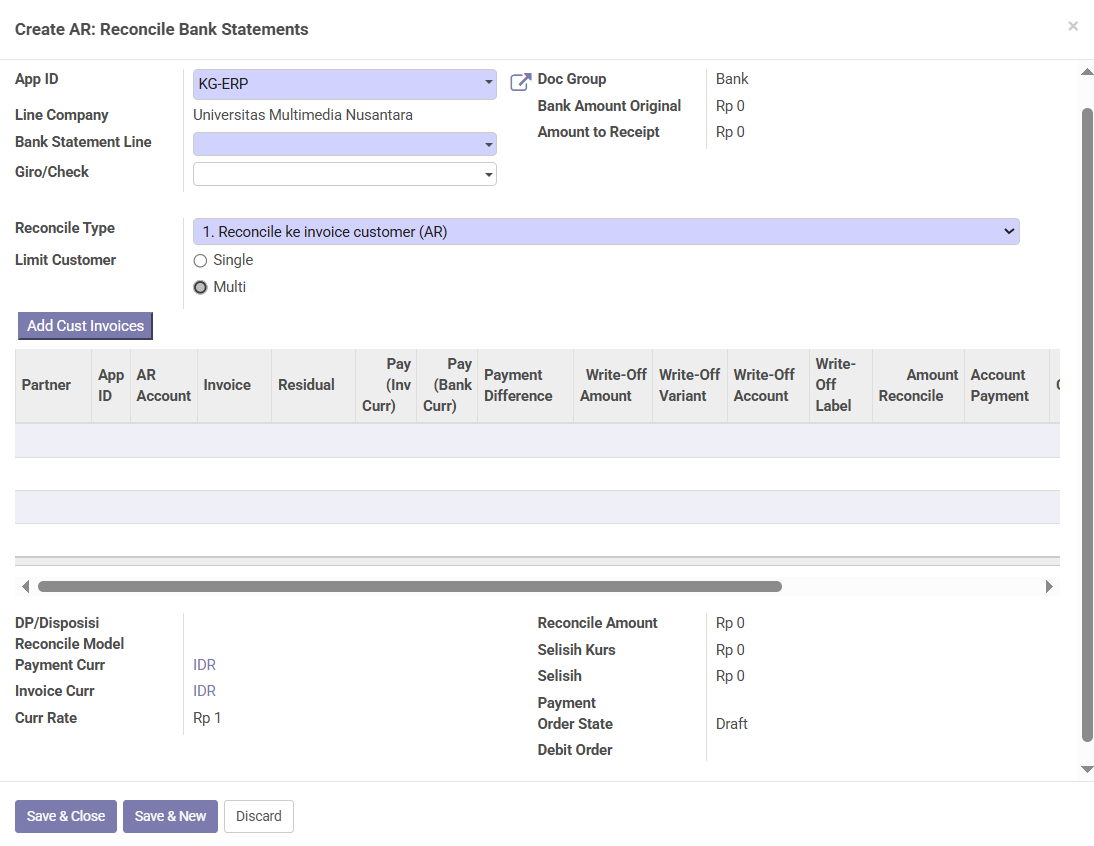Click Save & Close

(x=66, y=816)
